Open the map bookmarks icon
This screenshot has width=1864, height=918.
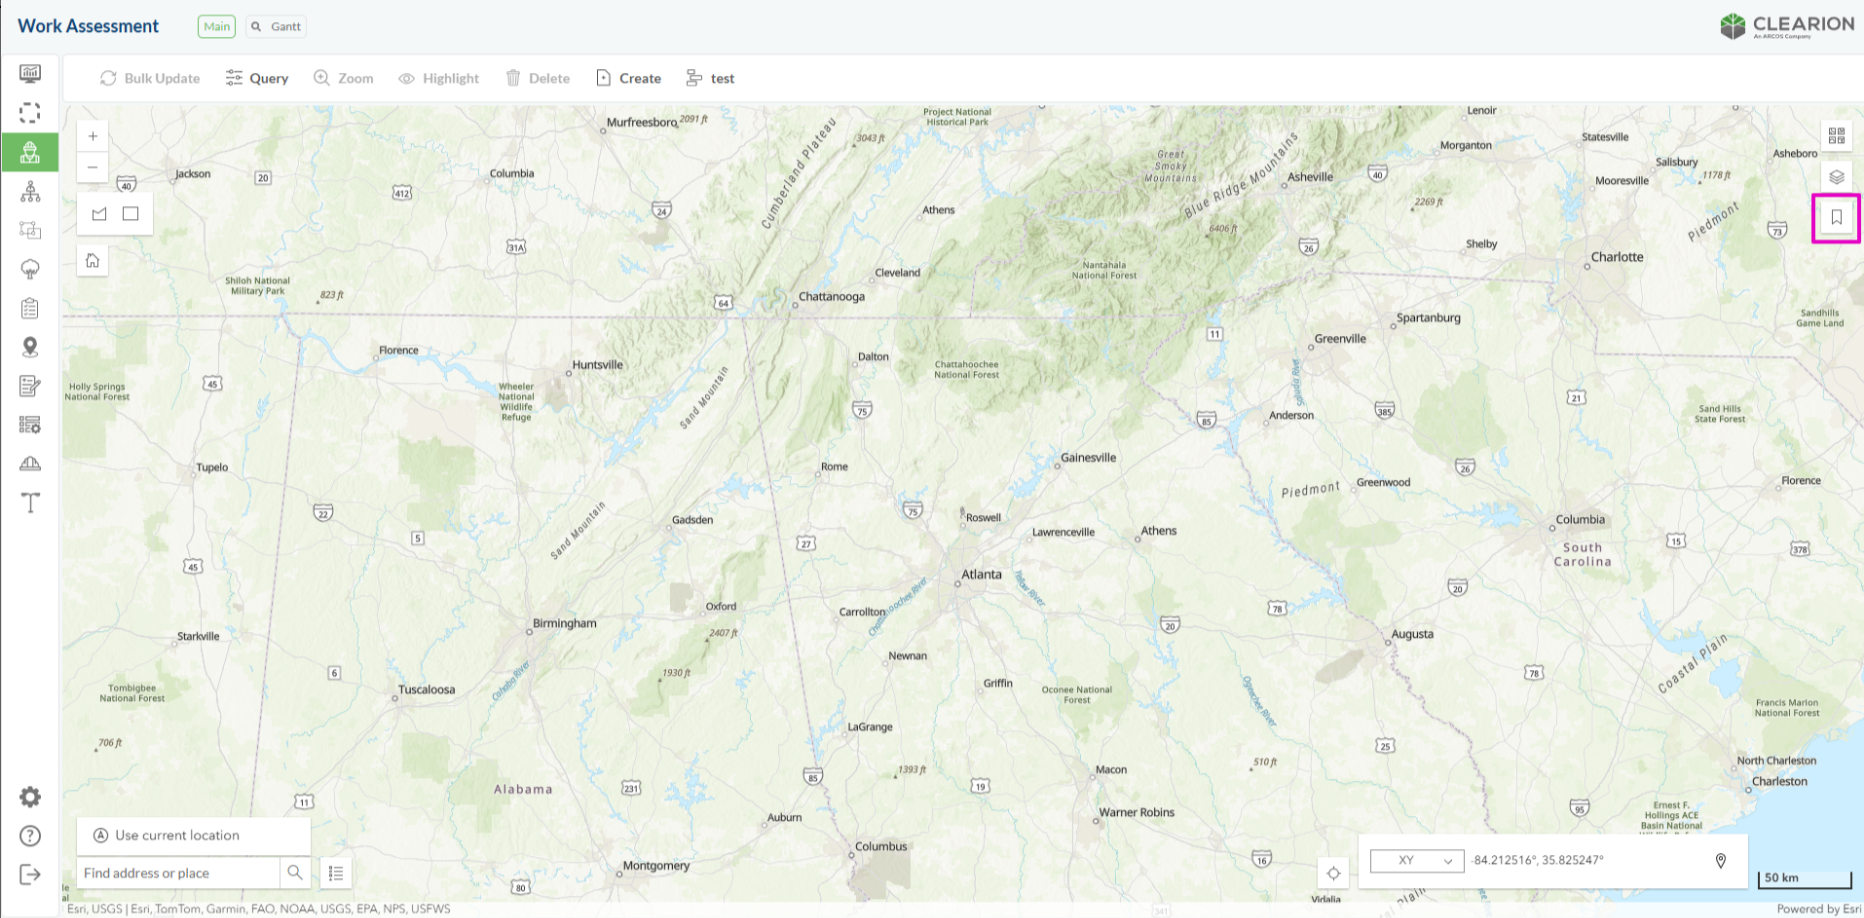(x=1837, y=217)
